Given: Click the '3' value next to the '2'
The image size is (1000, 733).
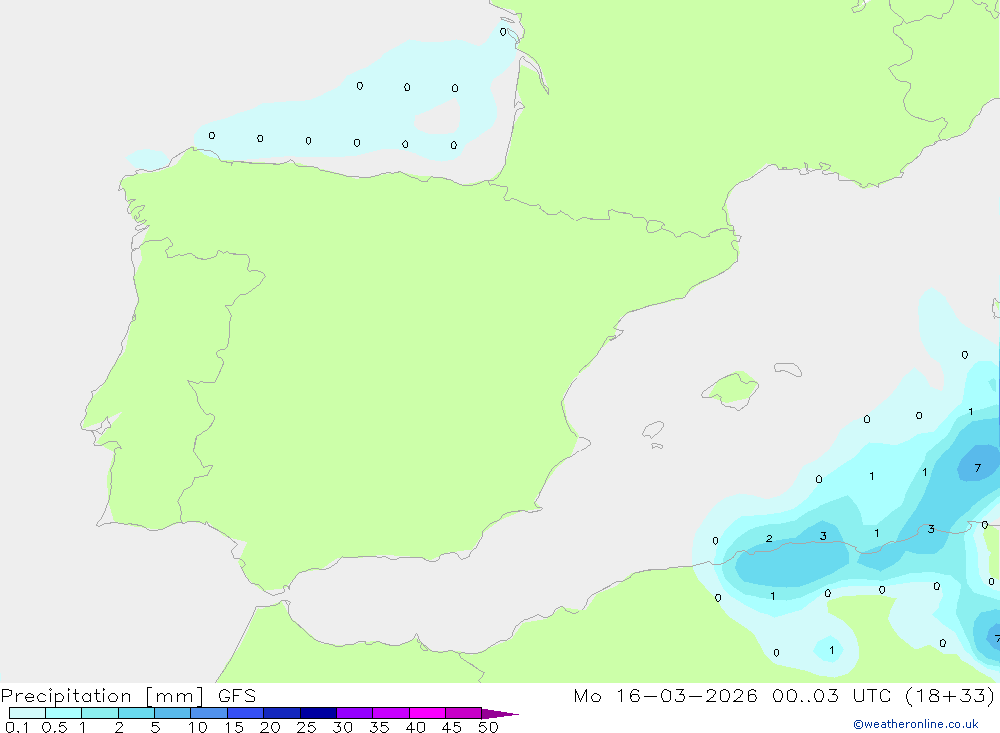Looking at the screenshot, I should click(823, 536).
